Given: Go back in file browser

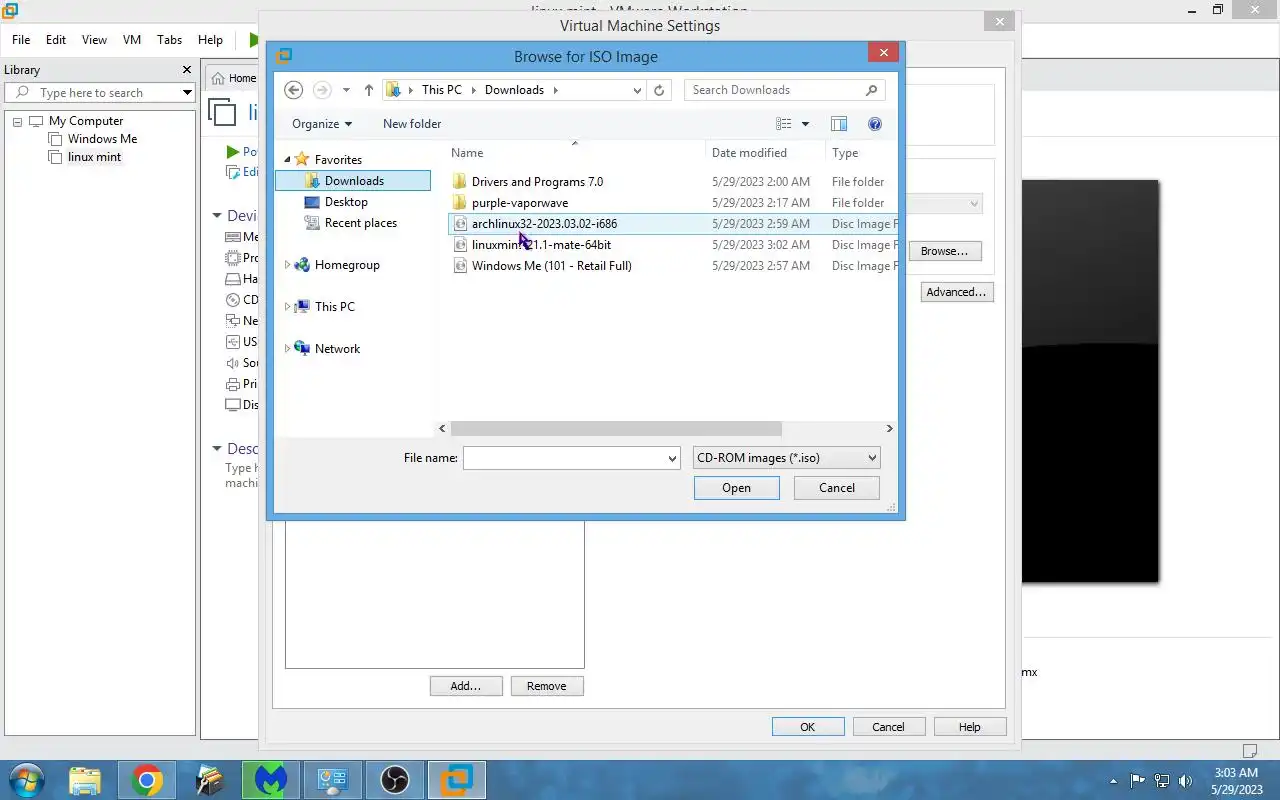Looking at the screenshot, I should (x=293, y=90).
